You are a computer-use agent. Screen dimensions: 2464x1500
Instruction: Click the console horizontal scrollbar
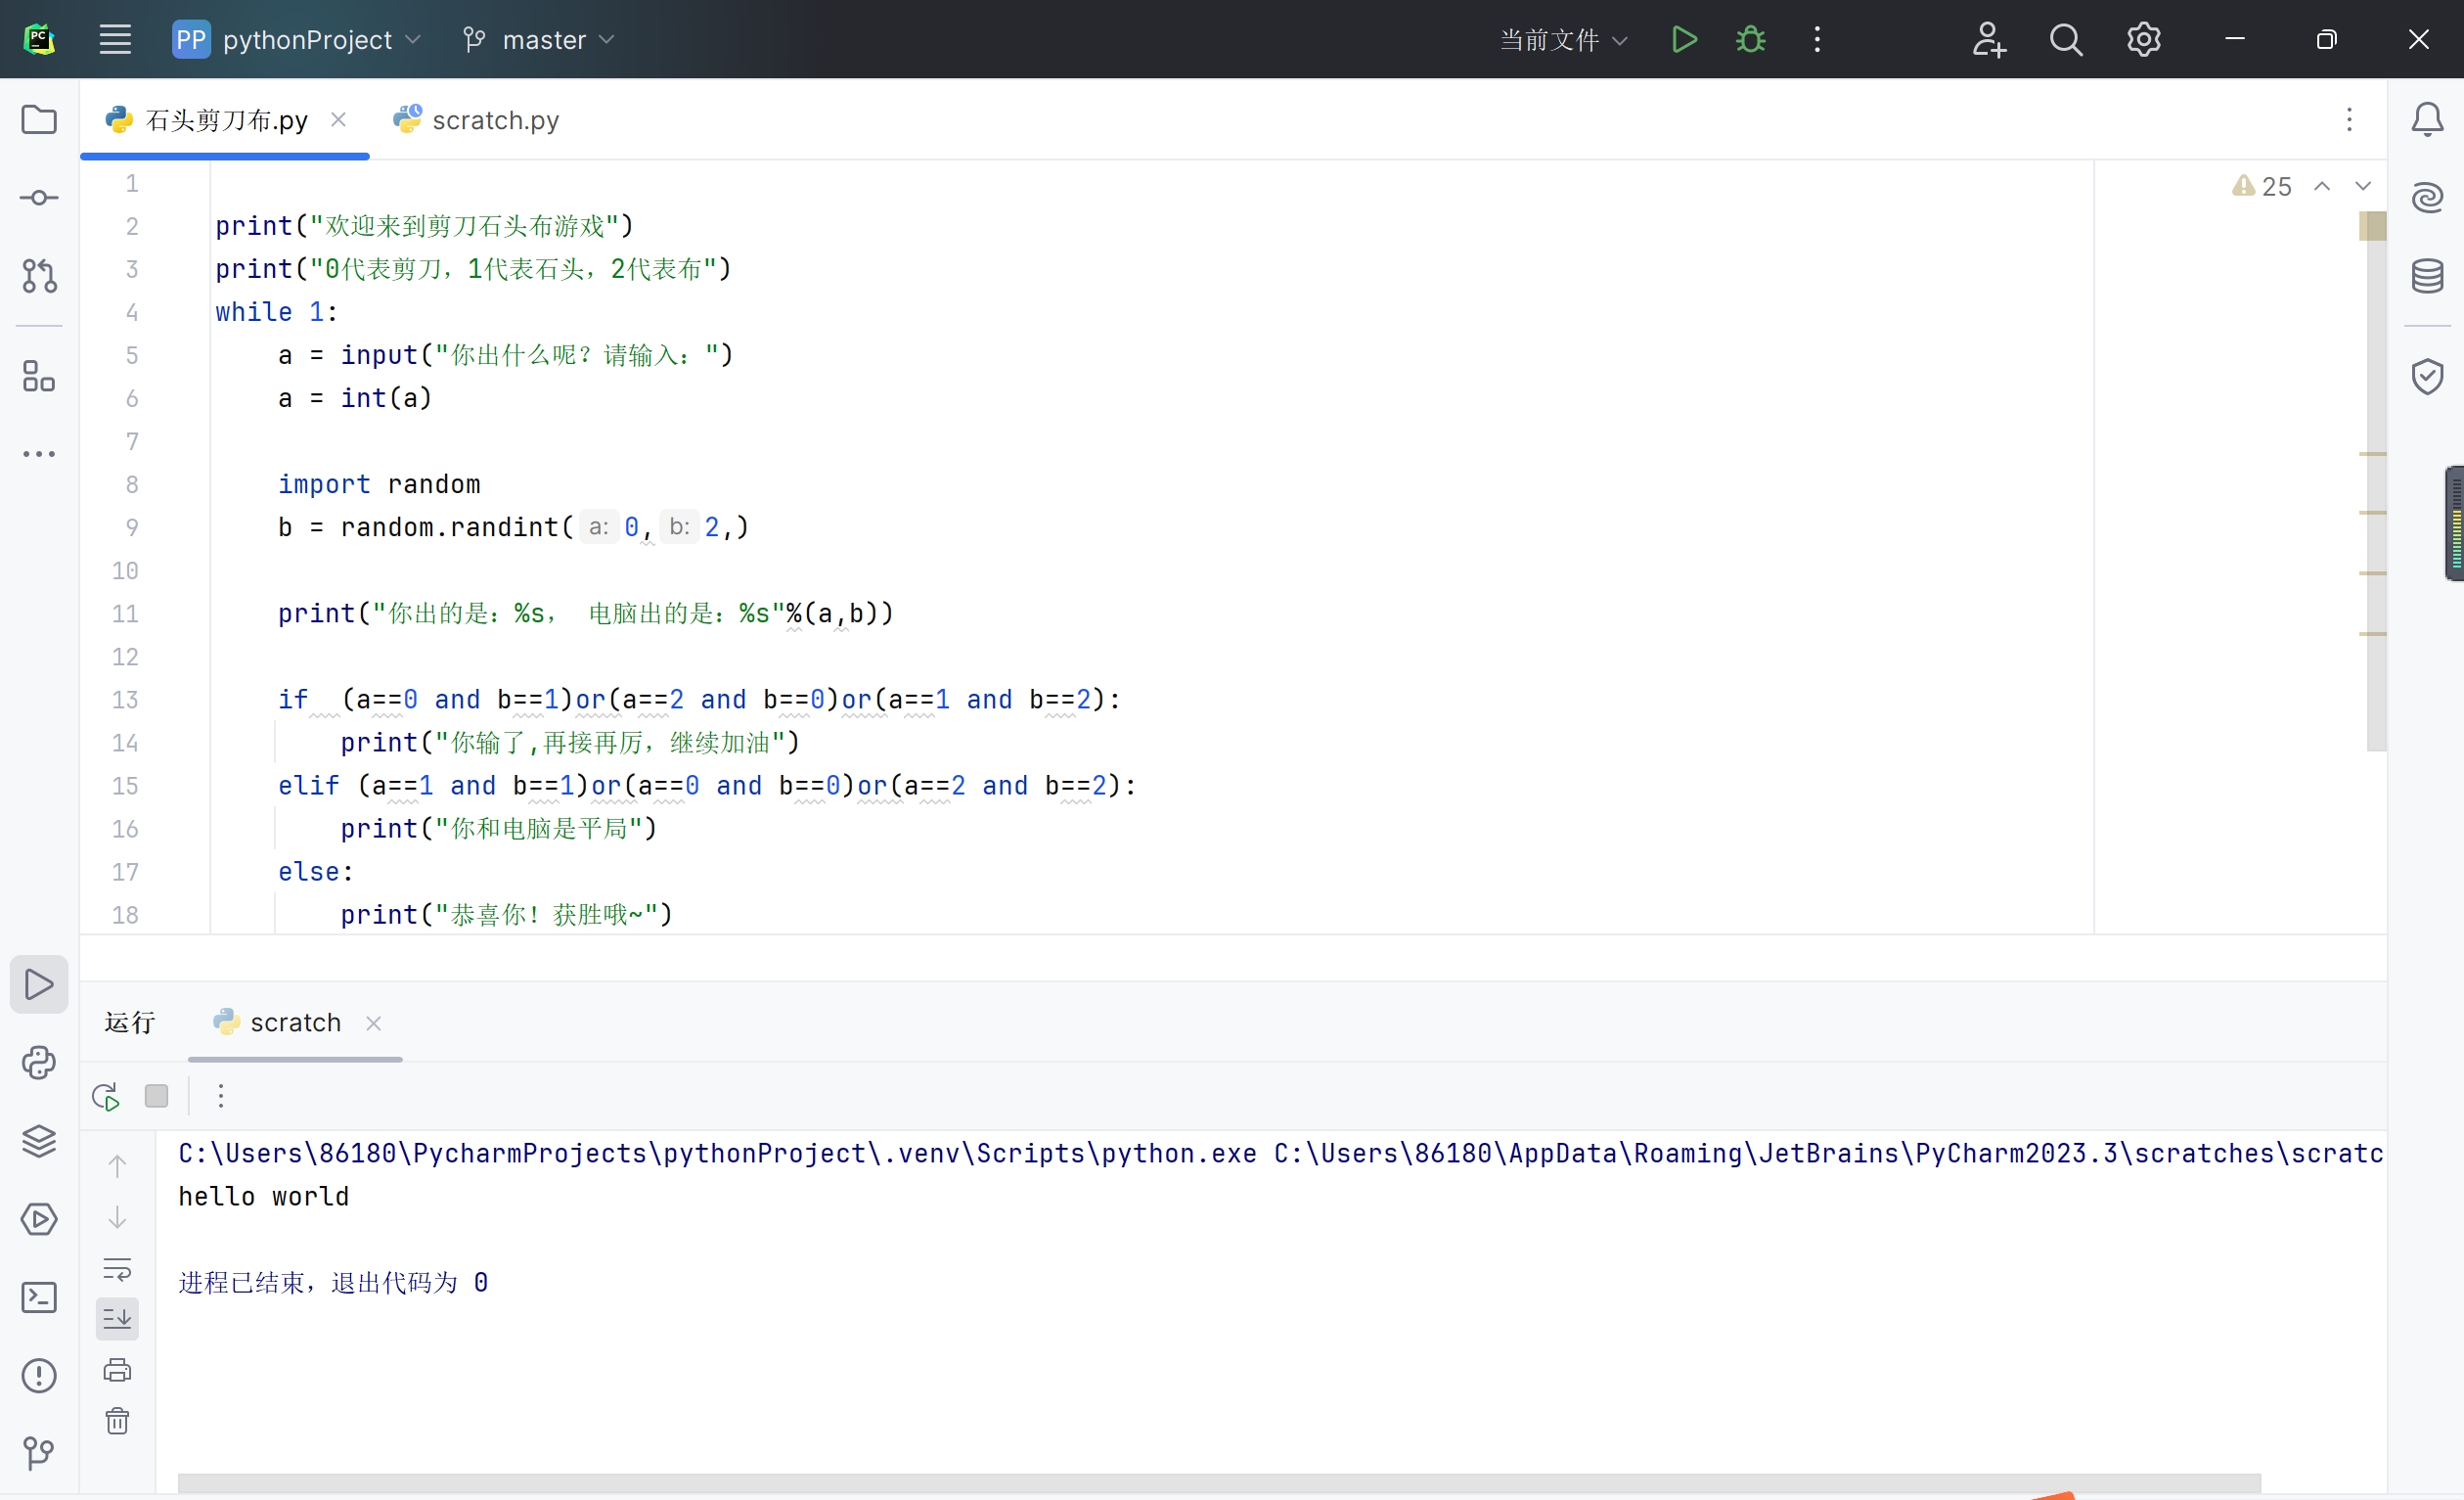tap(1218, 1483)
